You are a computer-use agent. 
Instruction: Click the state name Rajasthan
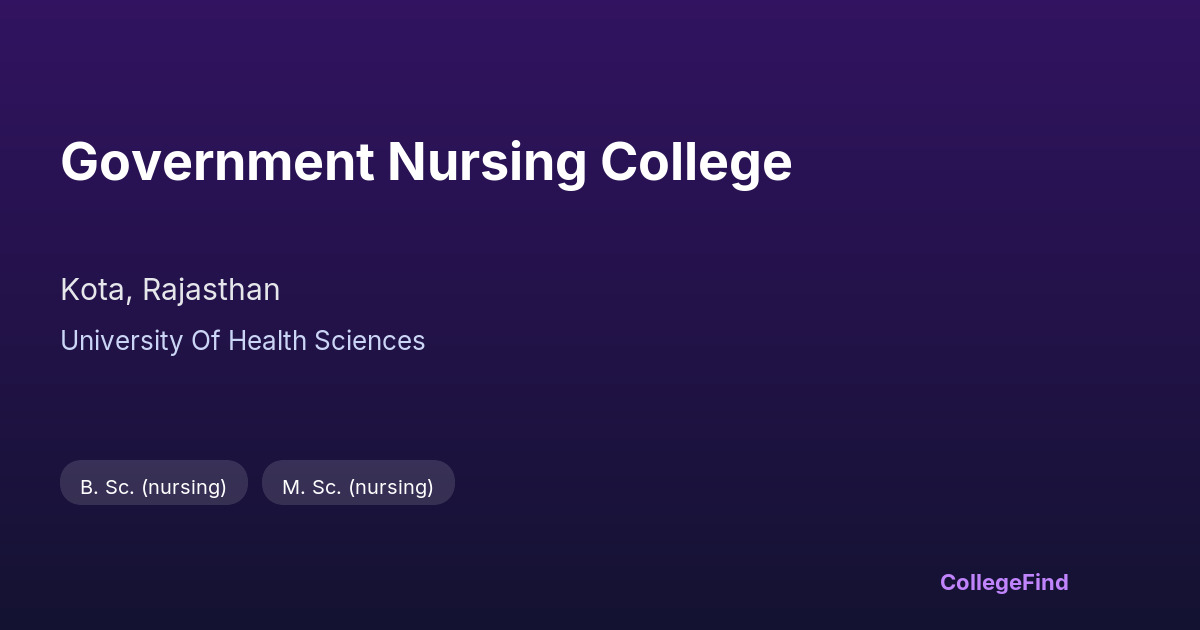211,290
